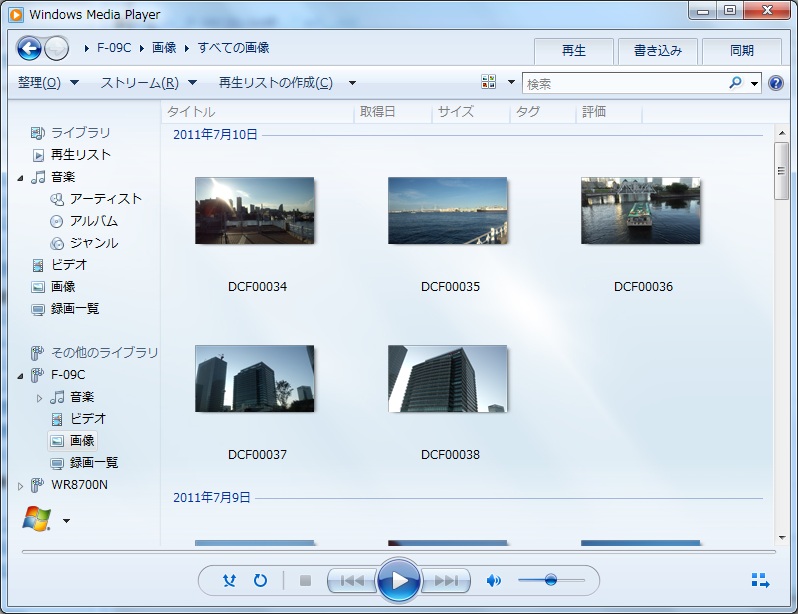Image resolution: width=798 pixels, height=614 pixels.
Task: Click すべての画像 in the breadcrumb
Action: (234, 48)
